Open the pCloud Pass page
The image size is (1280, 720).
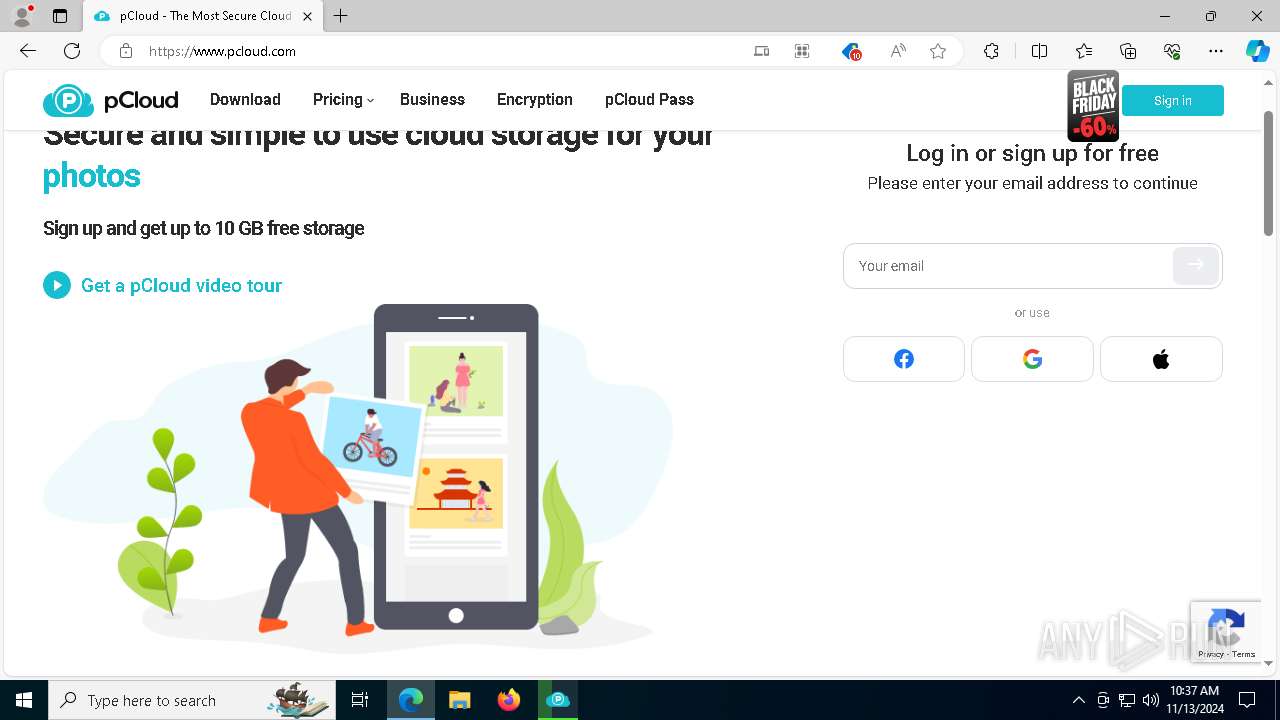click(x=649, y=99)
